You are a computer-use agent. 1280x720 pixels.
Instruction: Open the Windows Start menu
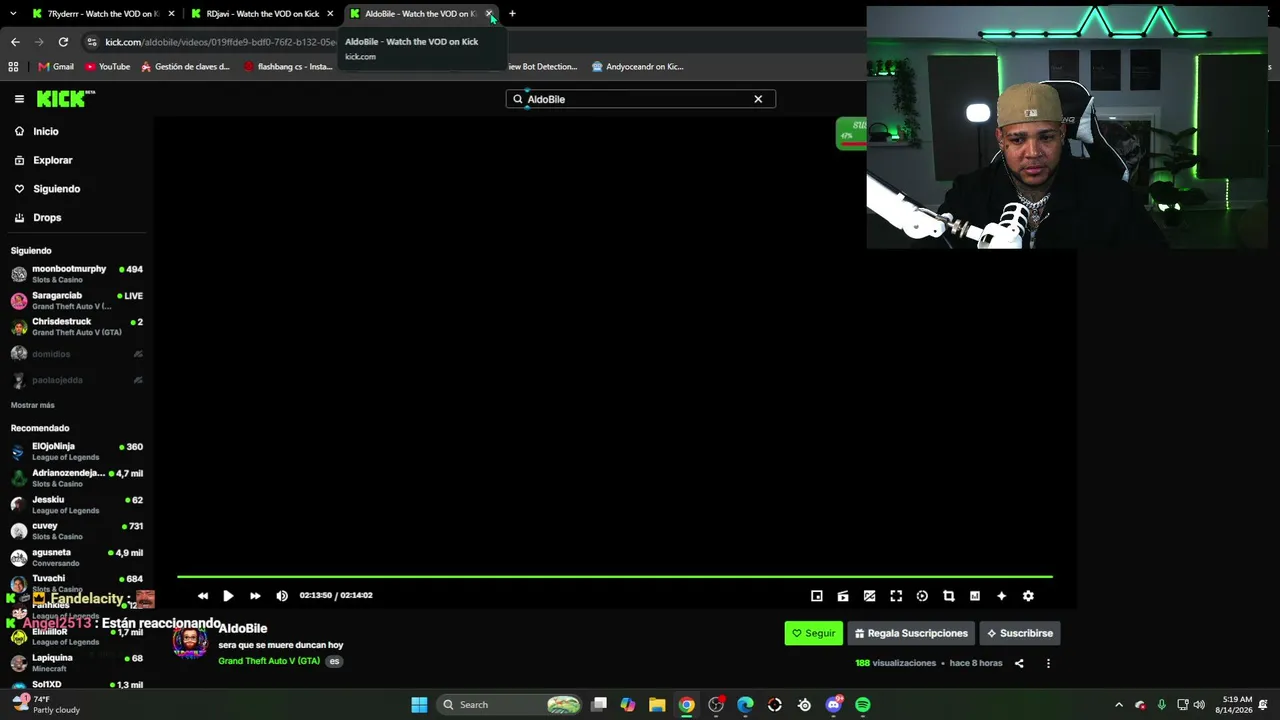tap(419, 705)
